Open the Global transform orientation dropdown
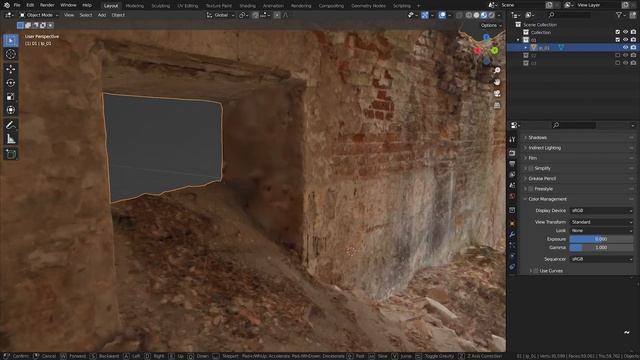Image resolution: width=640 pixels, height=360 pixels. (220, 15)
